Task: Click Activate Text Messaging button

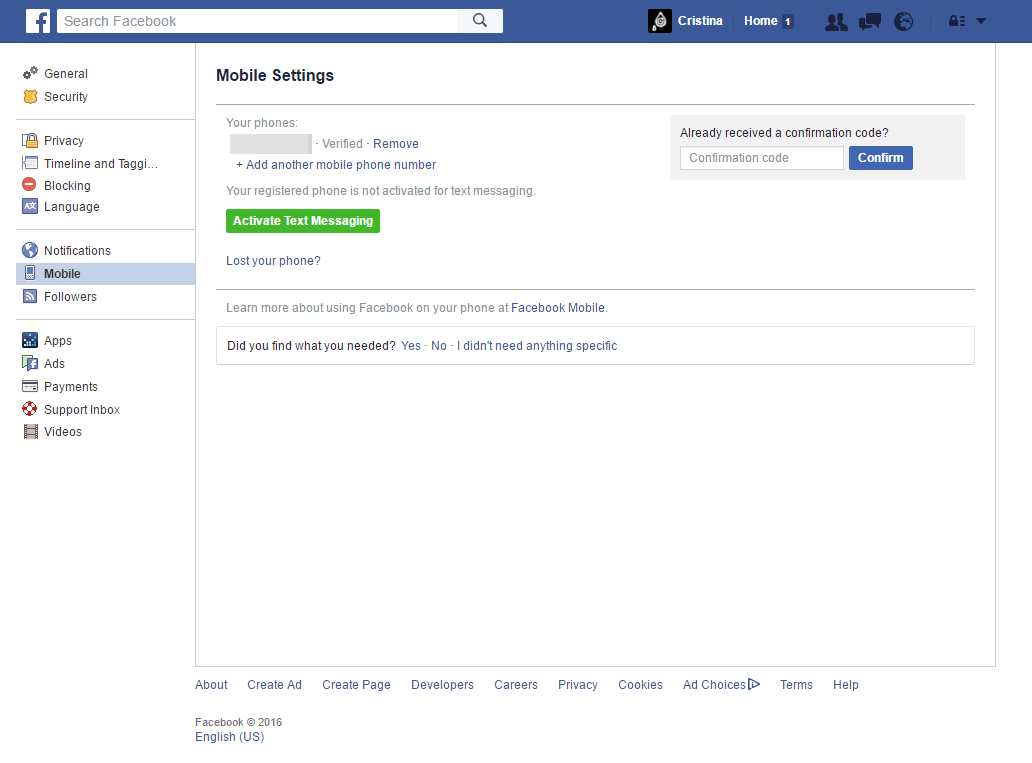Action: coord(303,221)
